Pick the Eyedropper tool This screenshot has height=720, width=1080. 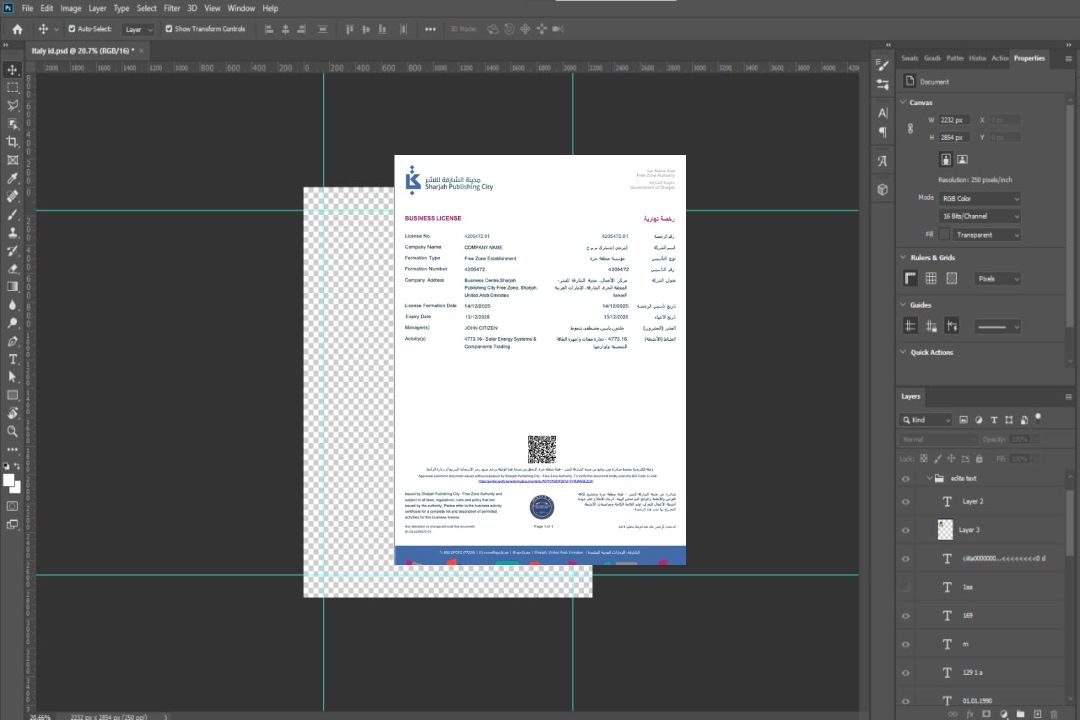(13, 178)
